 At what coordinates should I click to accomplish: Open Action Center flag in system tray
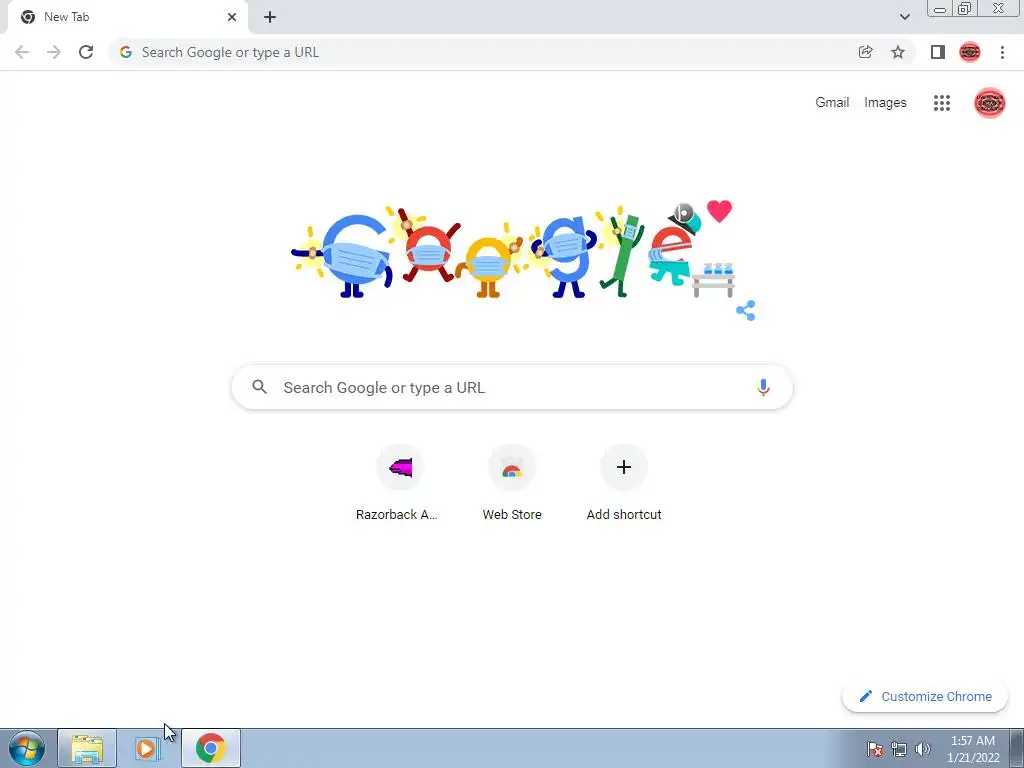(x=874, y=749)
